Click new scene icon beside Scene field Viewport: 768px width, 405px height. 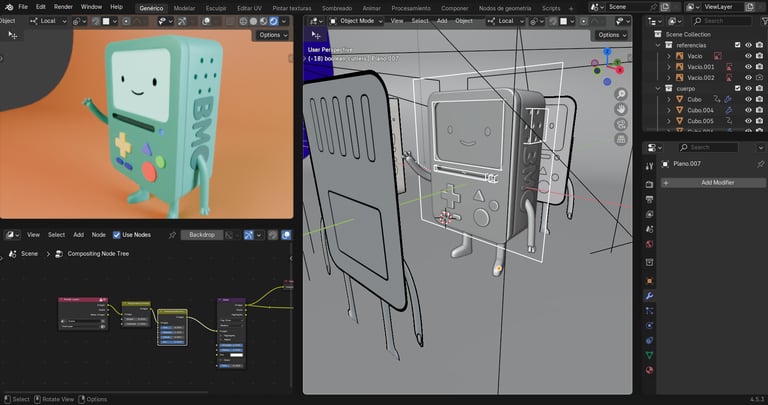[x=665, y=7]
